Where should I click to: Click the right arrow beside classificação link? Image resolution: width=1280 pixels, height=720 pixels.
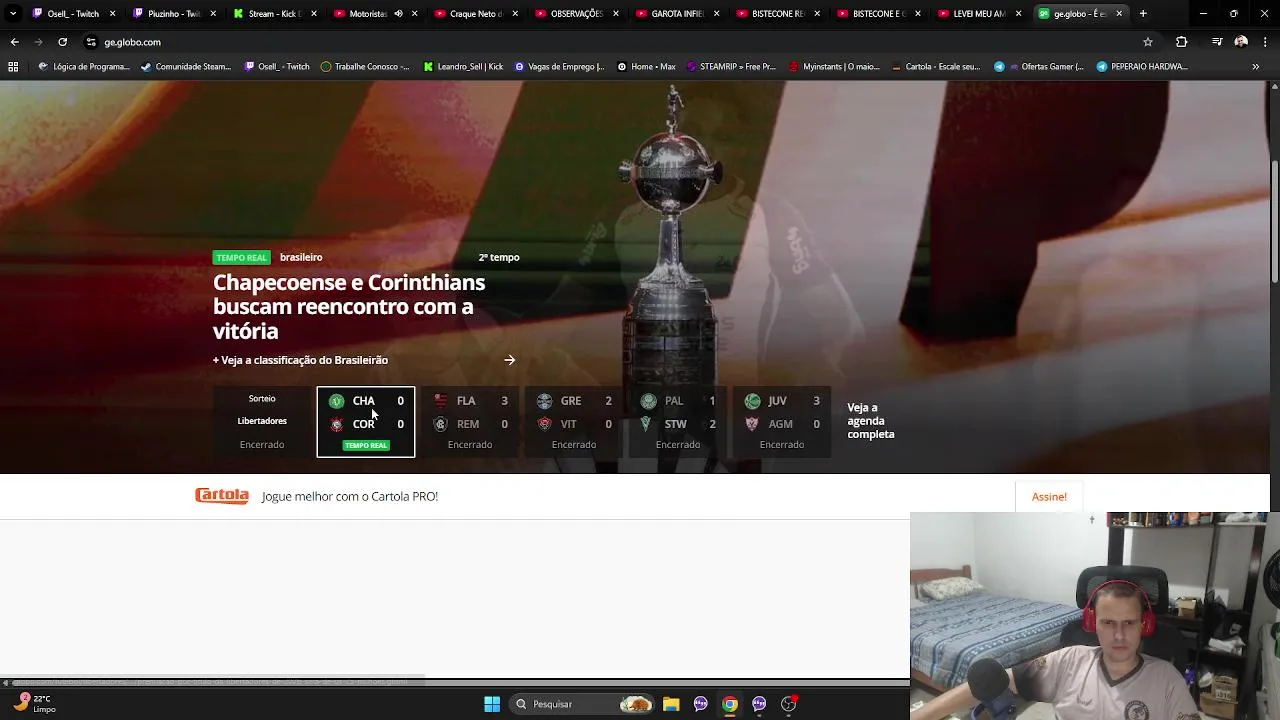pyautogui.click(x=510, y=360)
